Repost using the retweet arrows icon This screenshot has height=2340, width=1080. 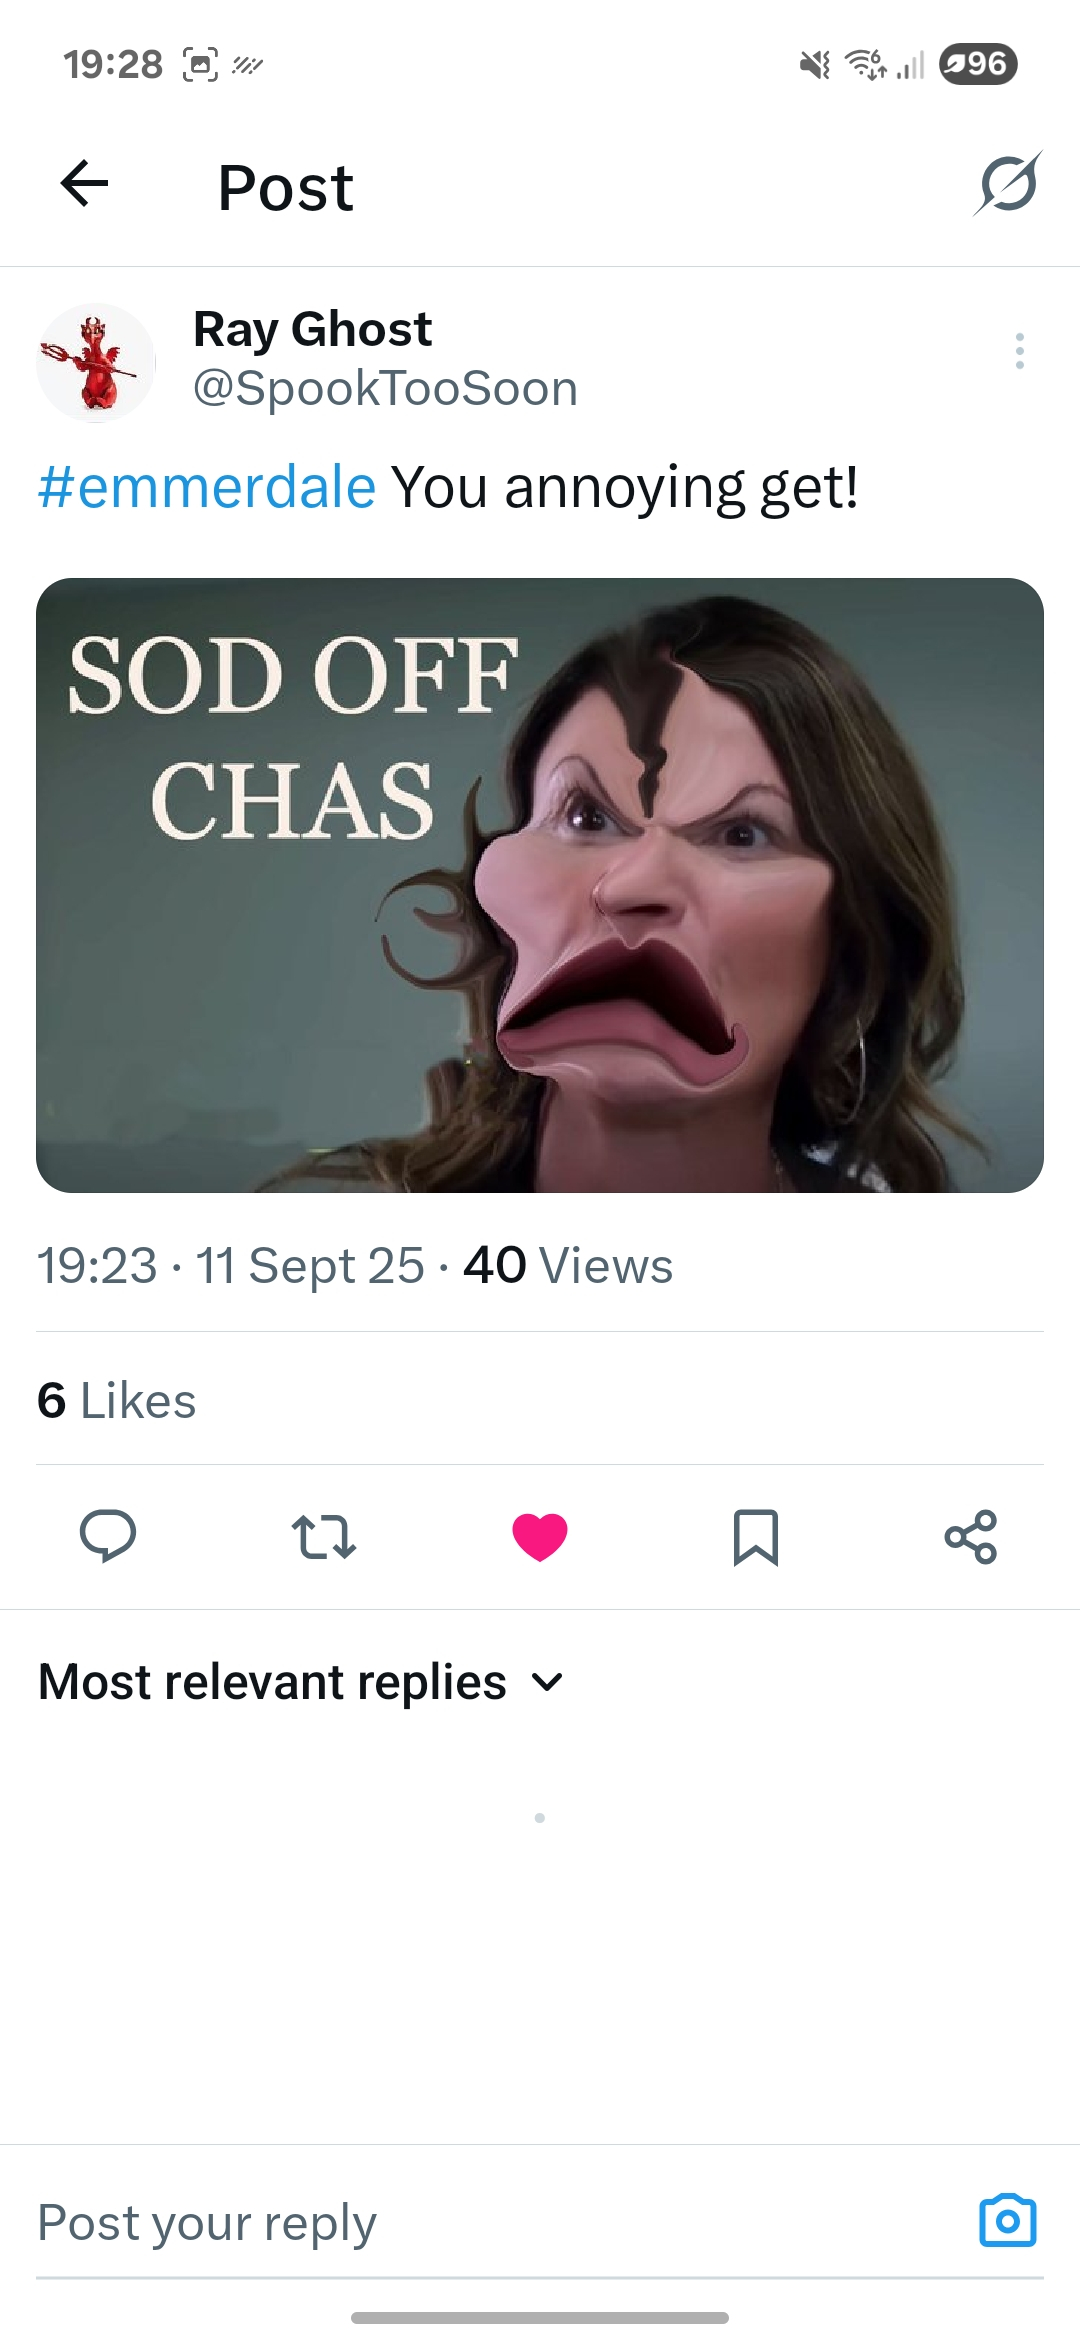pos(323,1537)
